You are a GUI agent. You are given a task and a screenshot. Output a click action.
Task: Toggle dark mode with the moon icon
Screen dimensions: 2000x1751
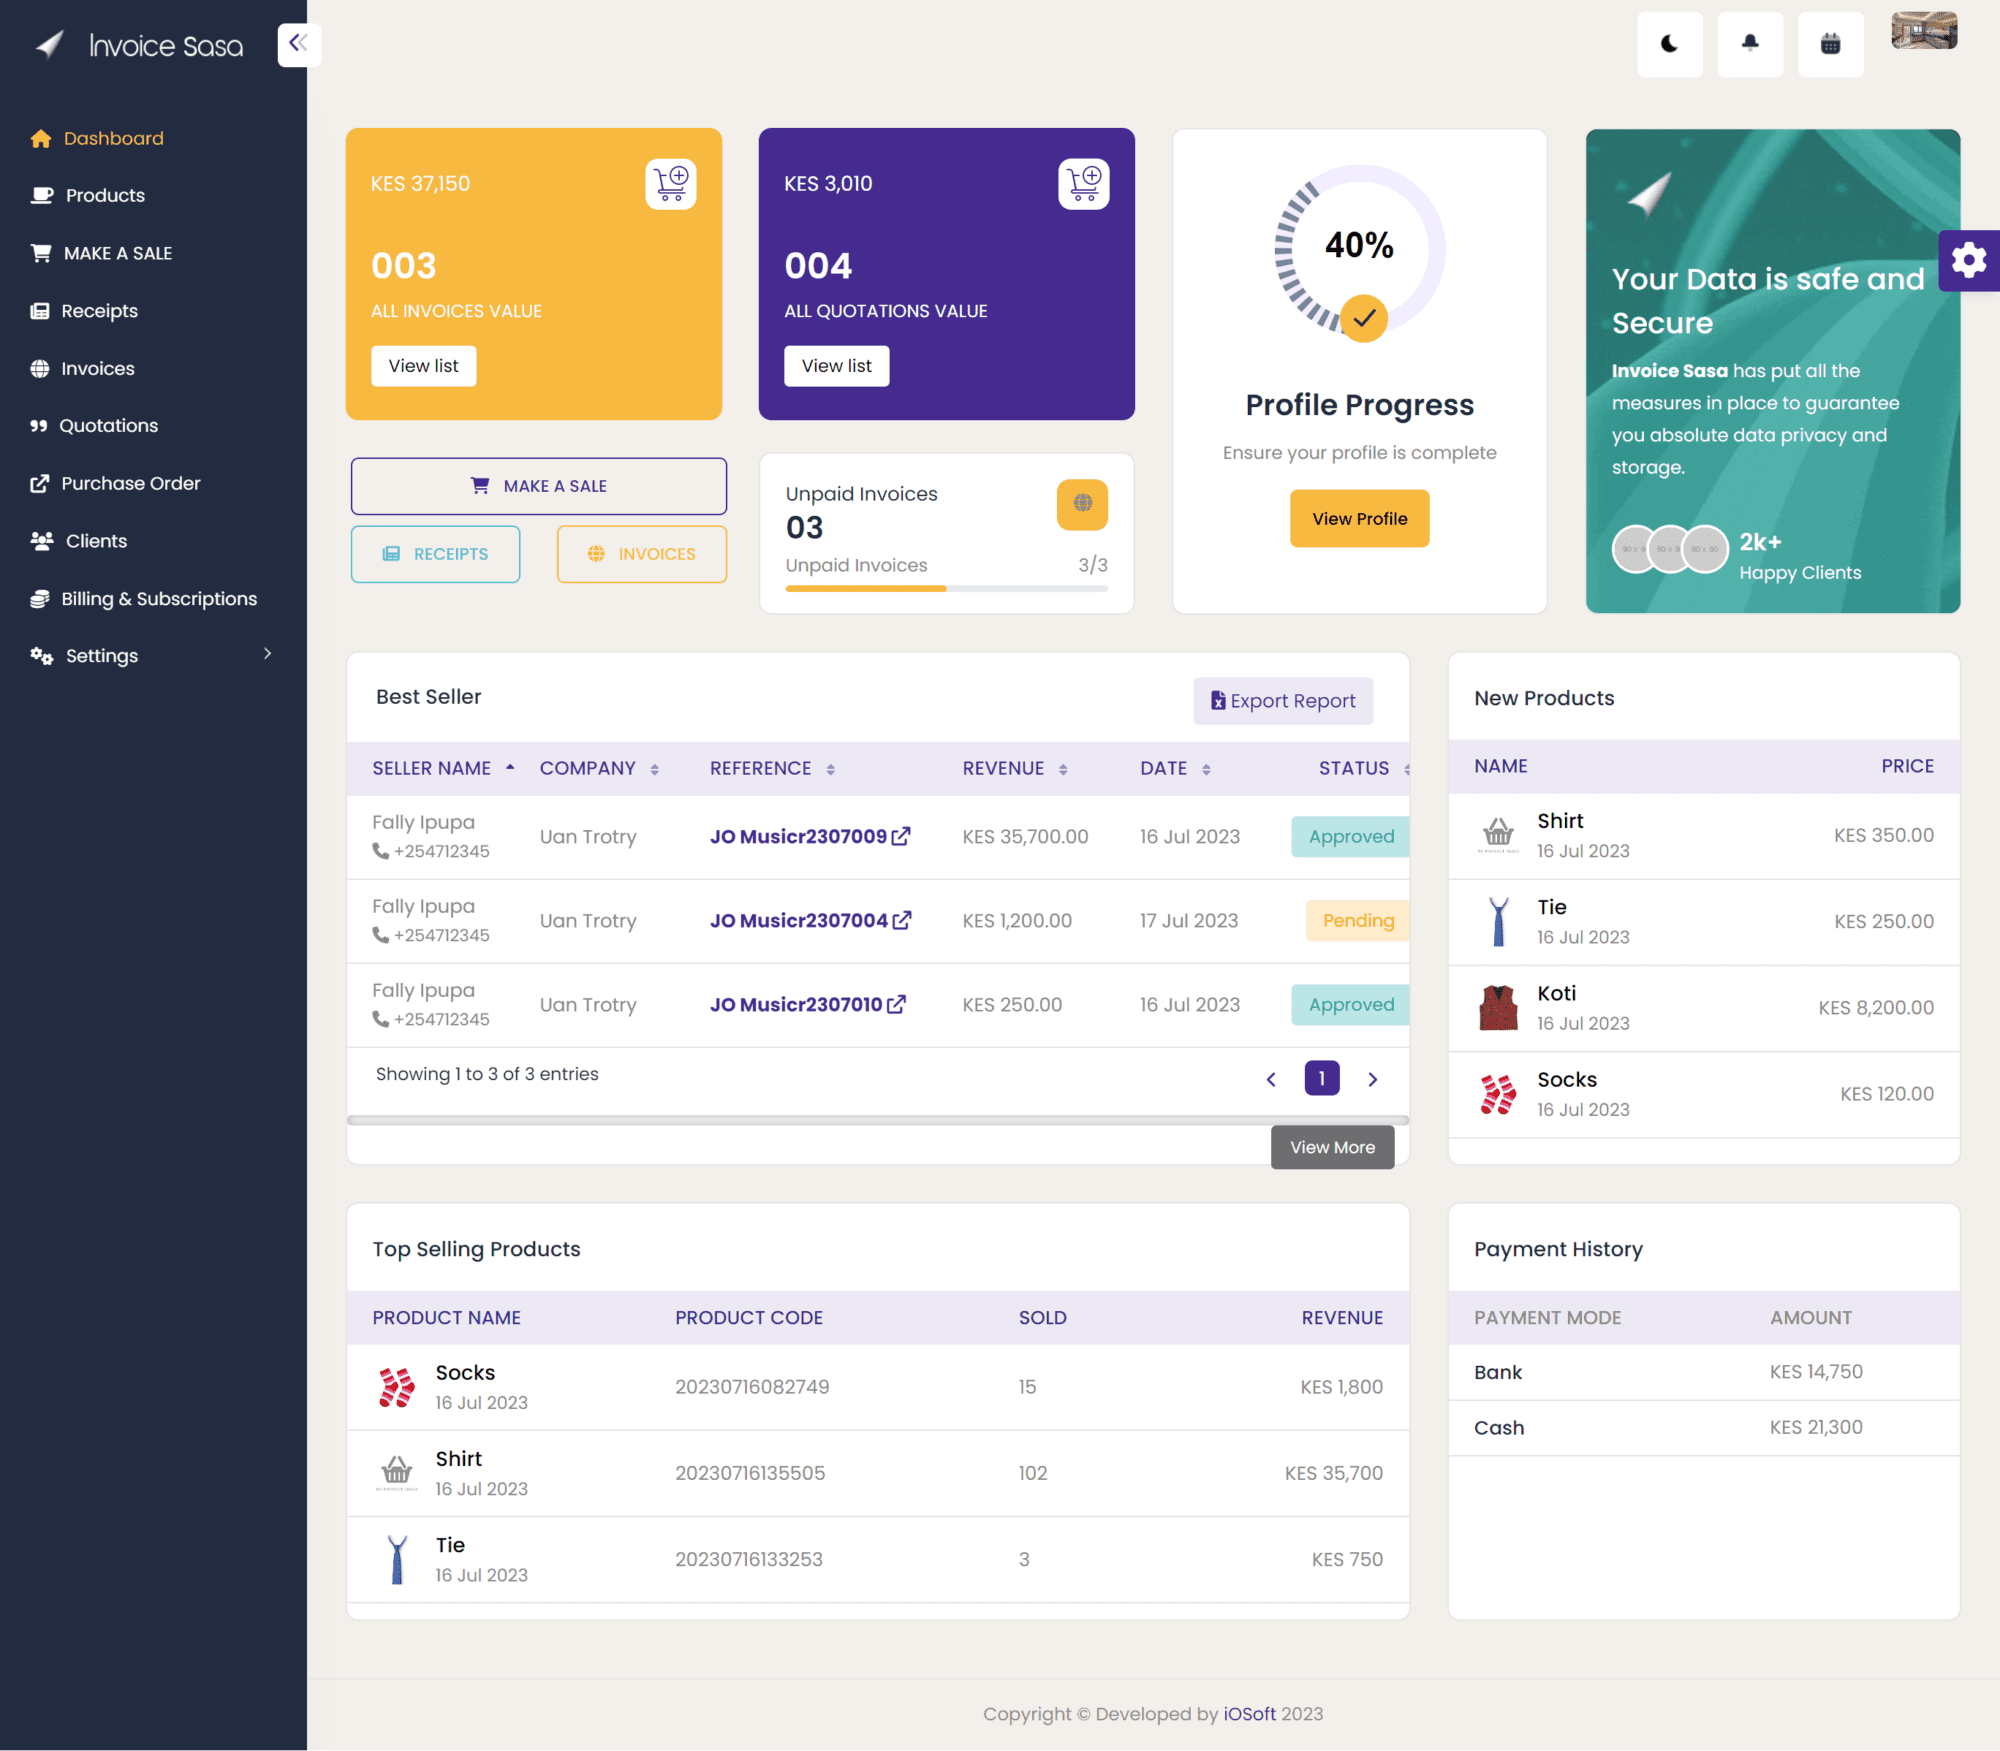pos(1669,44)
